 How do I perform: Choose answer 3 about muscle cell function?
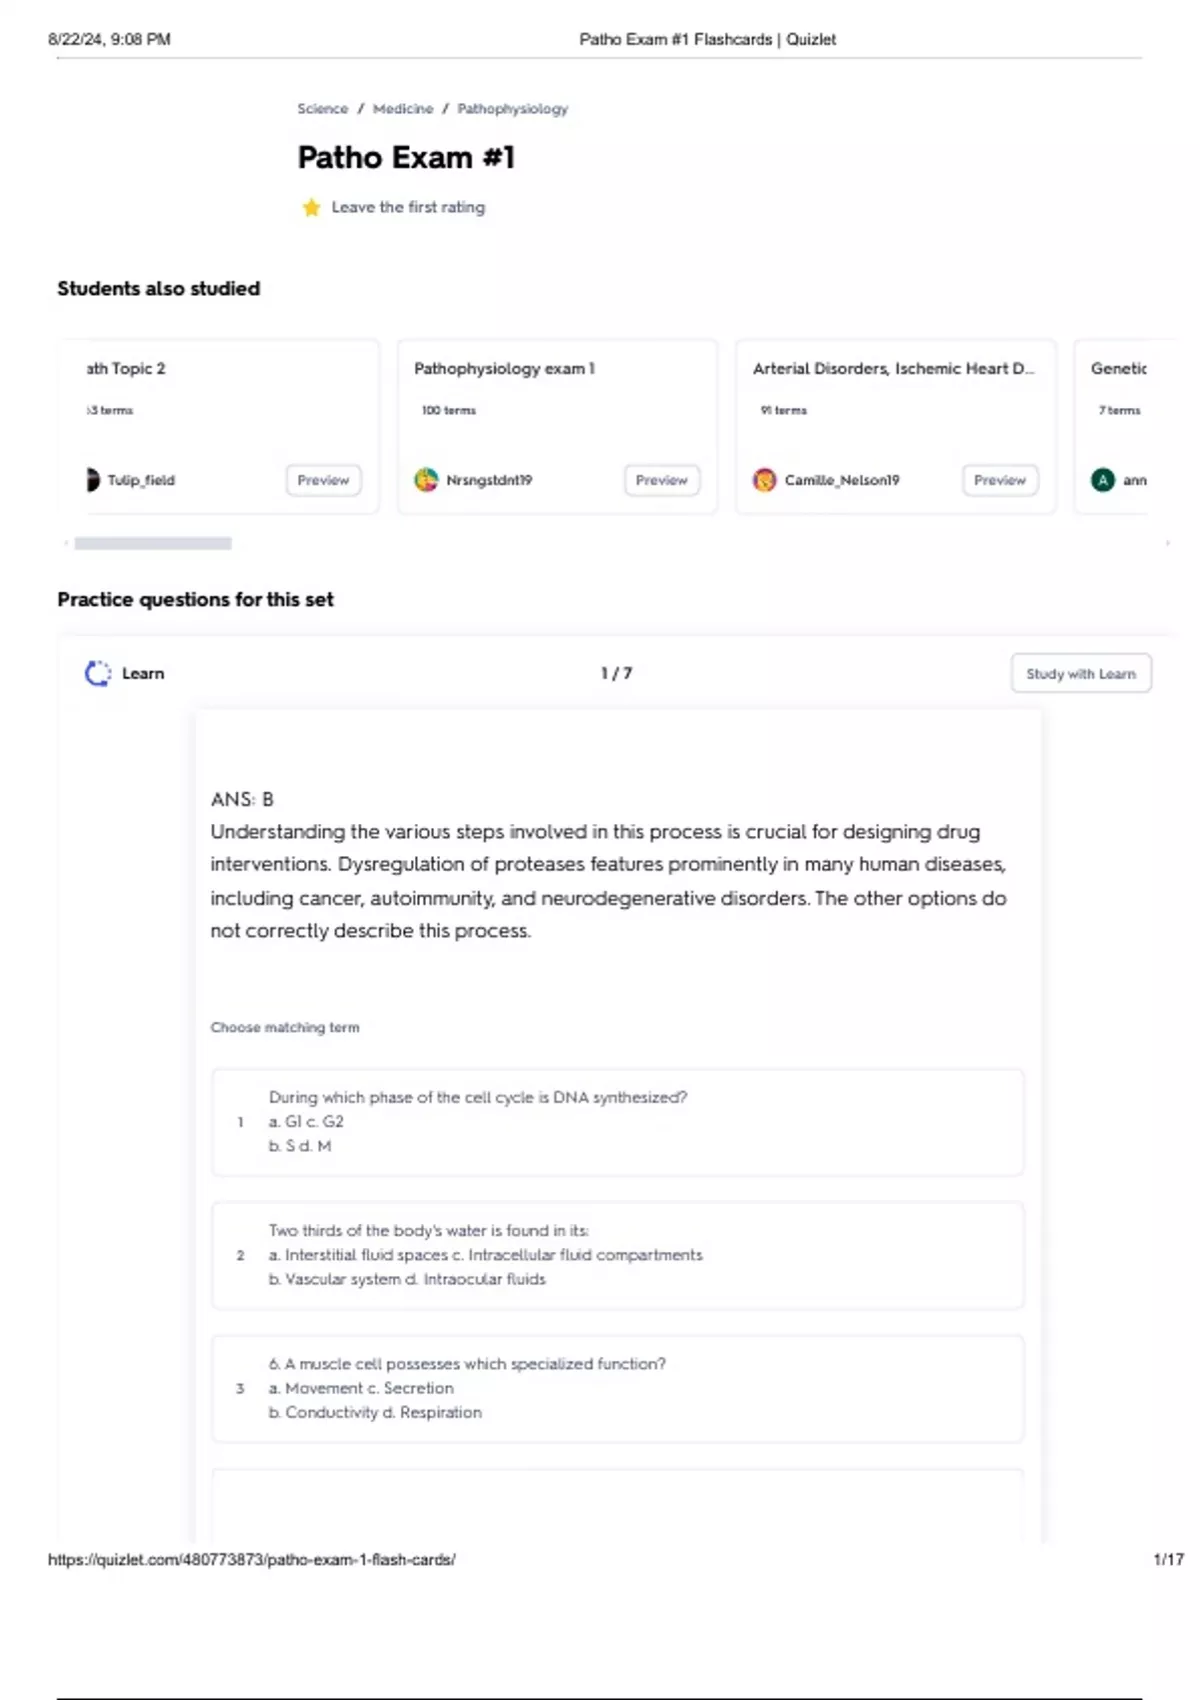[x=617, y=1388]
